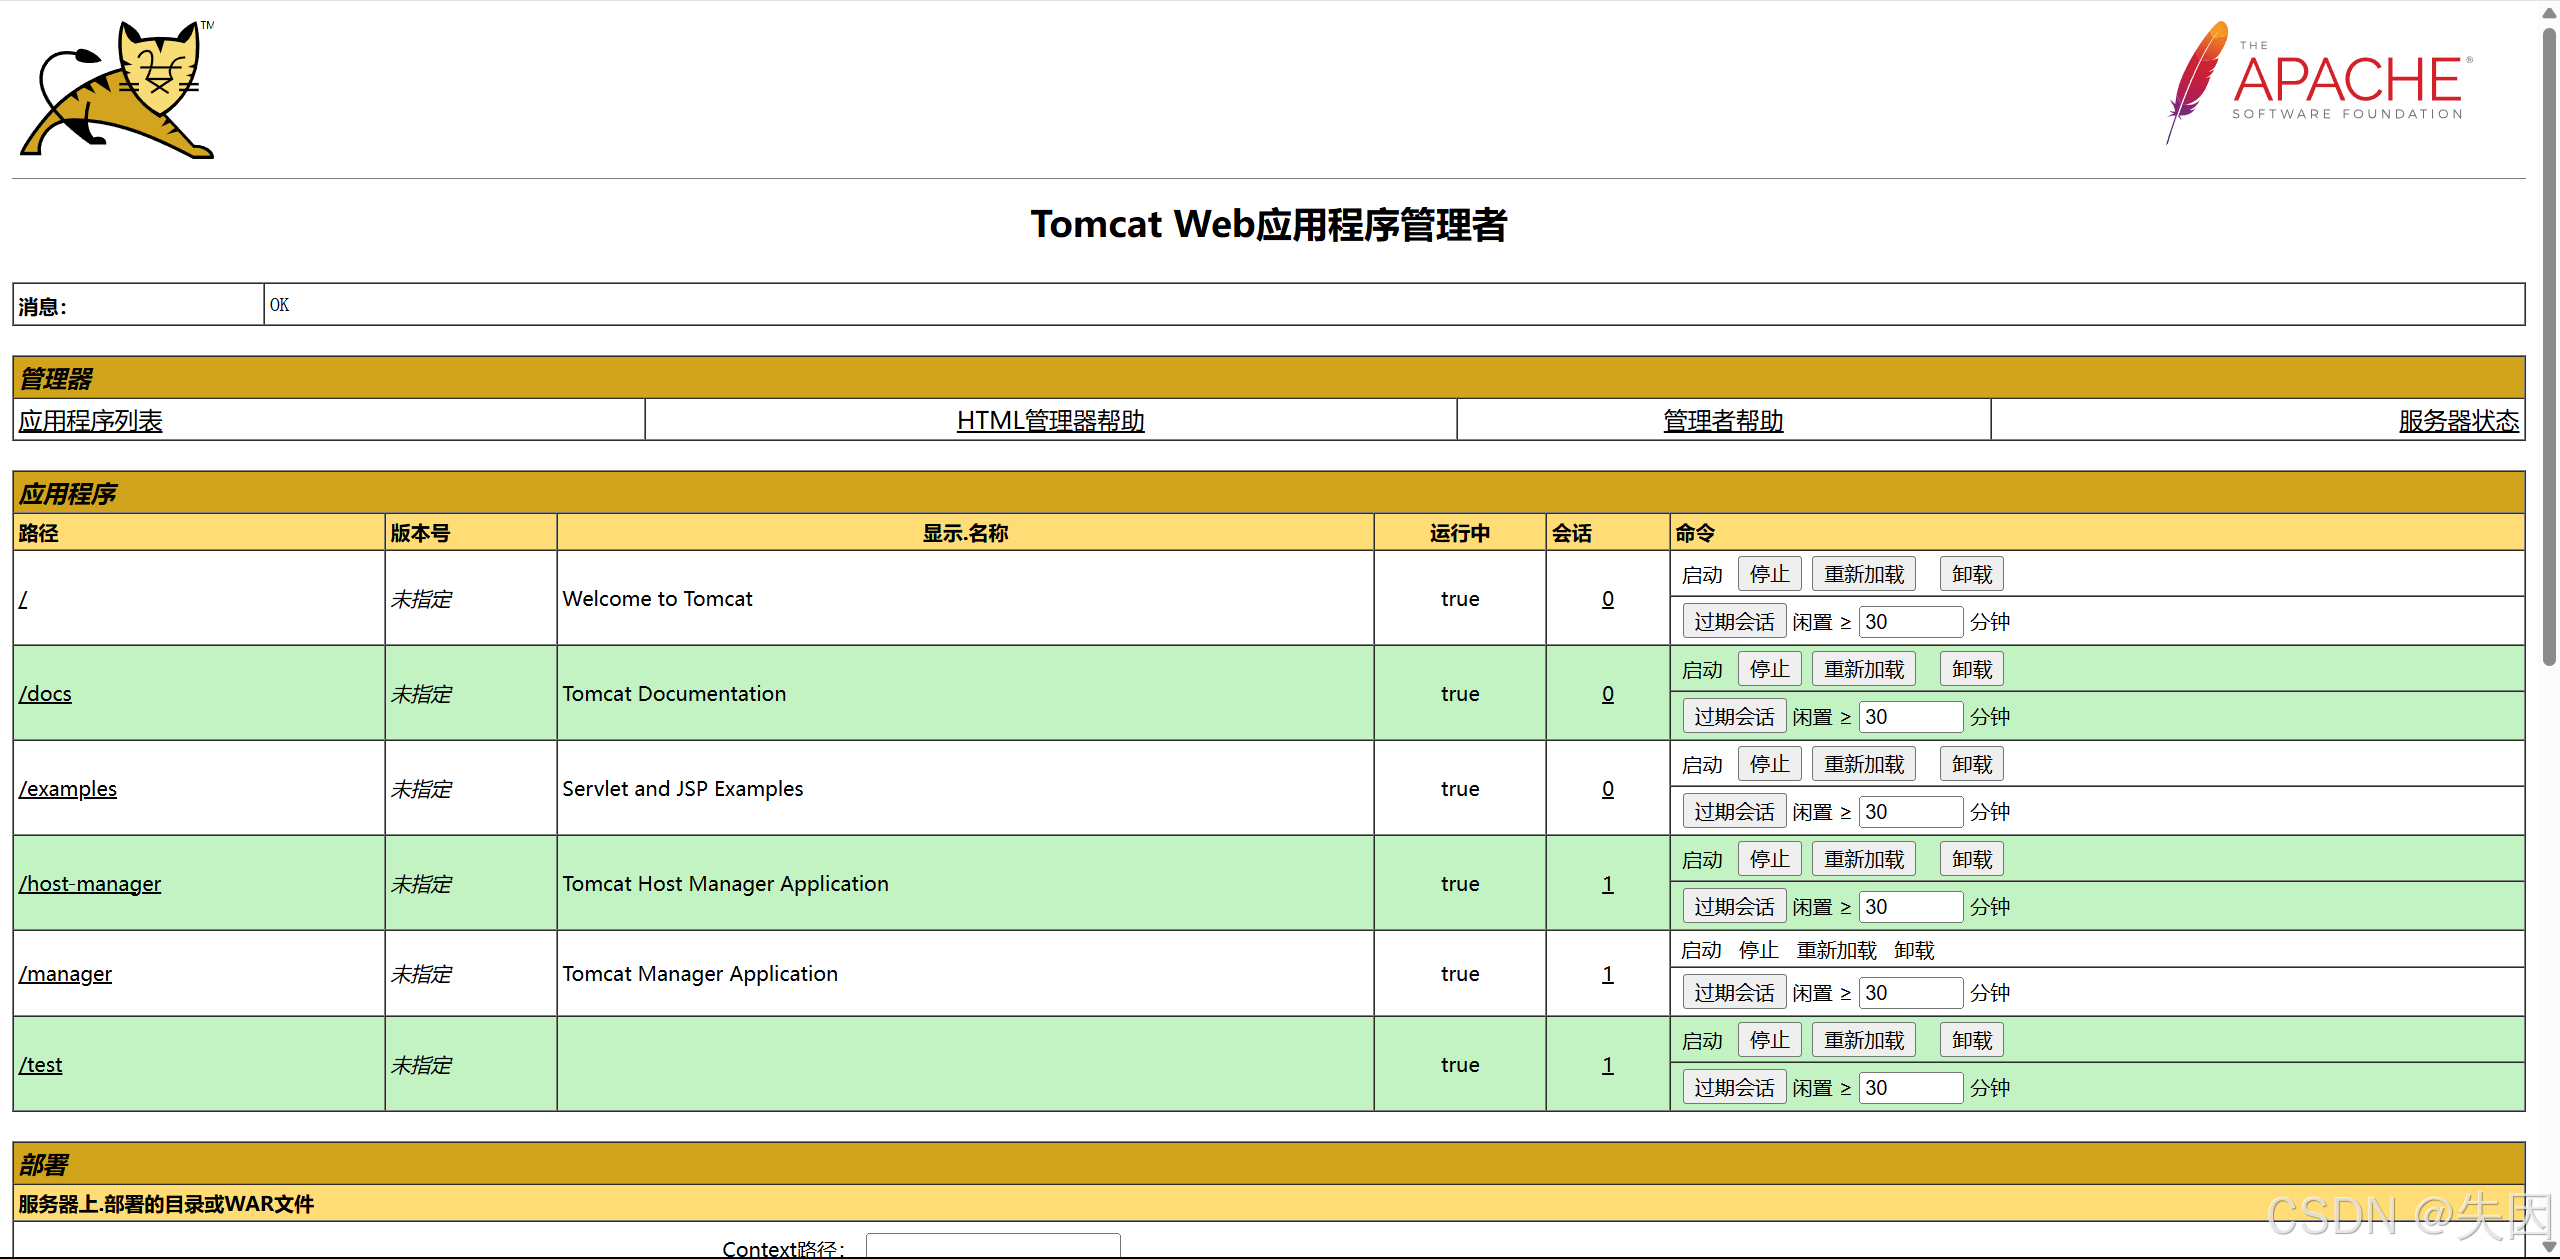Focus idle minutes field for /docs

pos(1910,716)
